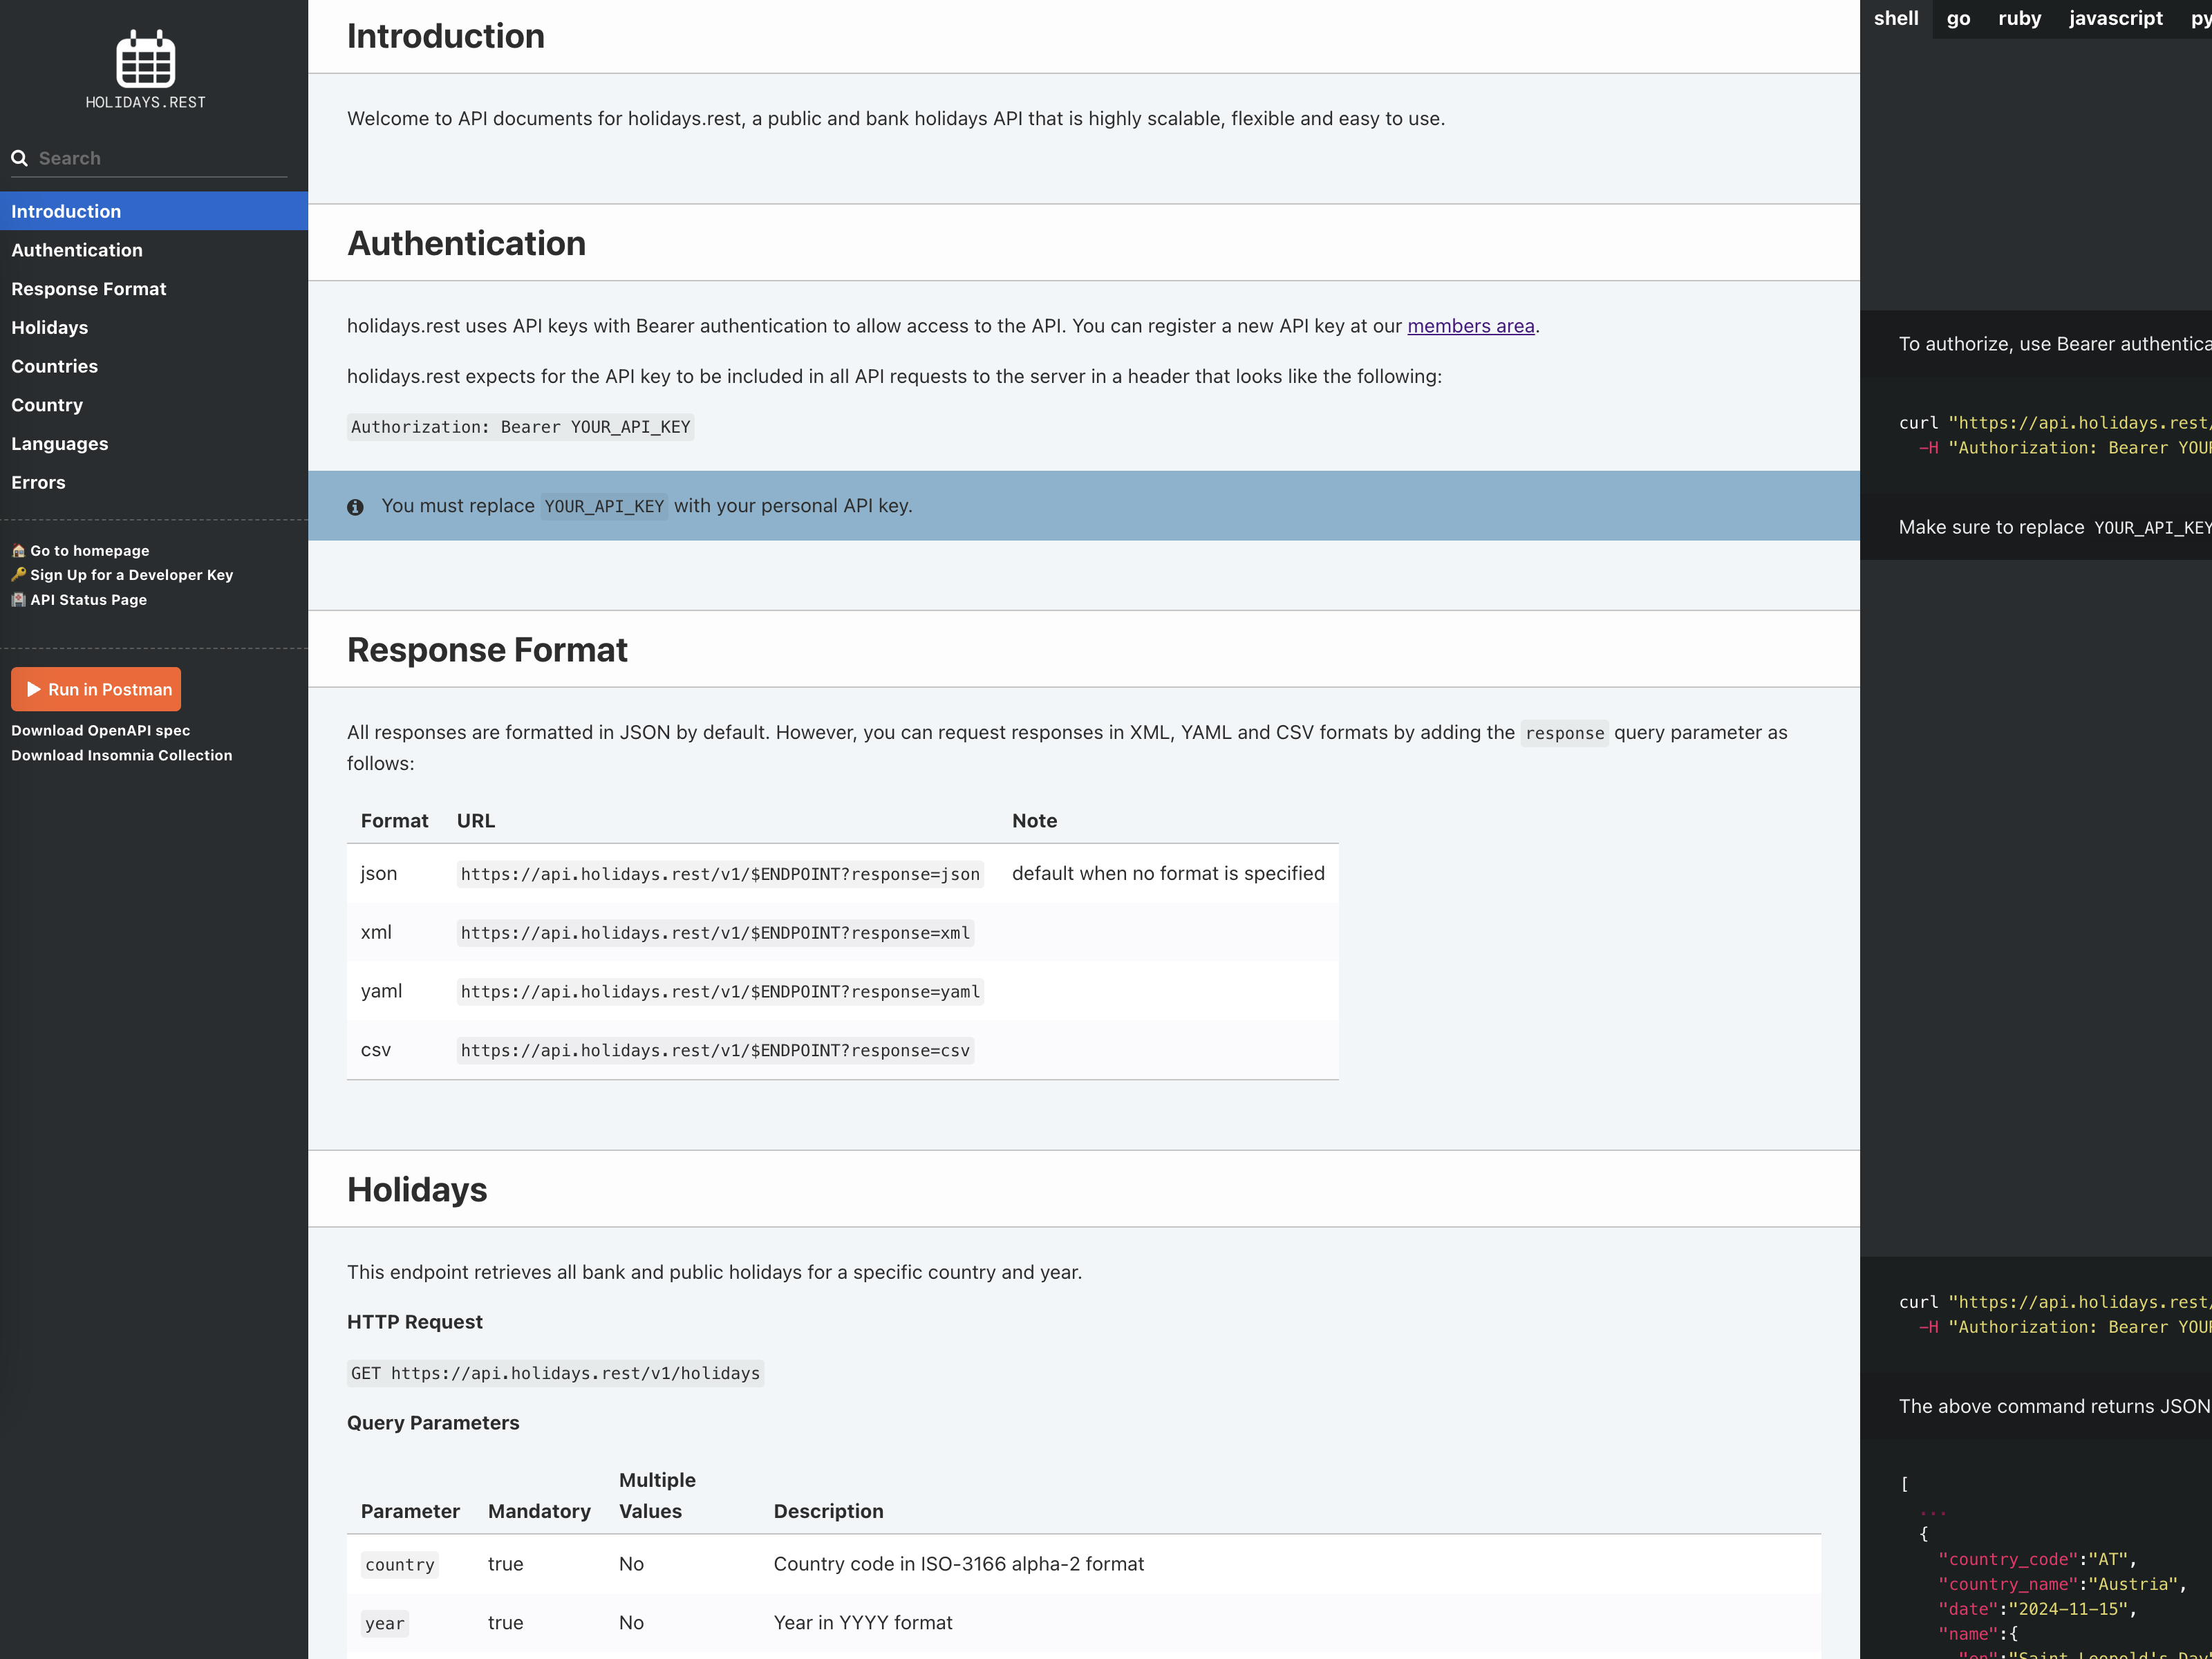Image resolution: width=2212 pixels, height=1659 pixels.
Task: Open the Countries sidebar entry
Action: 154,366
